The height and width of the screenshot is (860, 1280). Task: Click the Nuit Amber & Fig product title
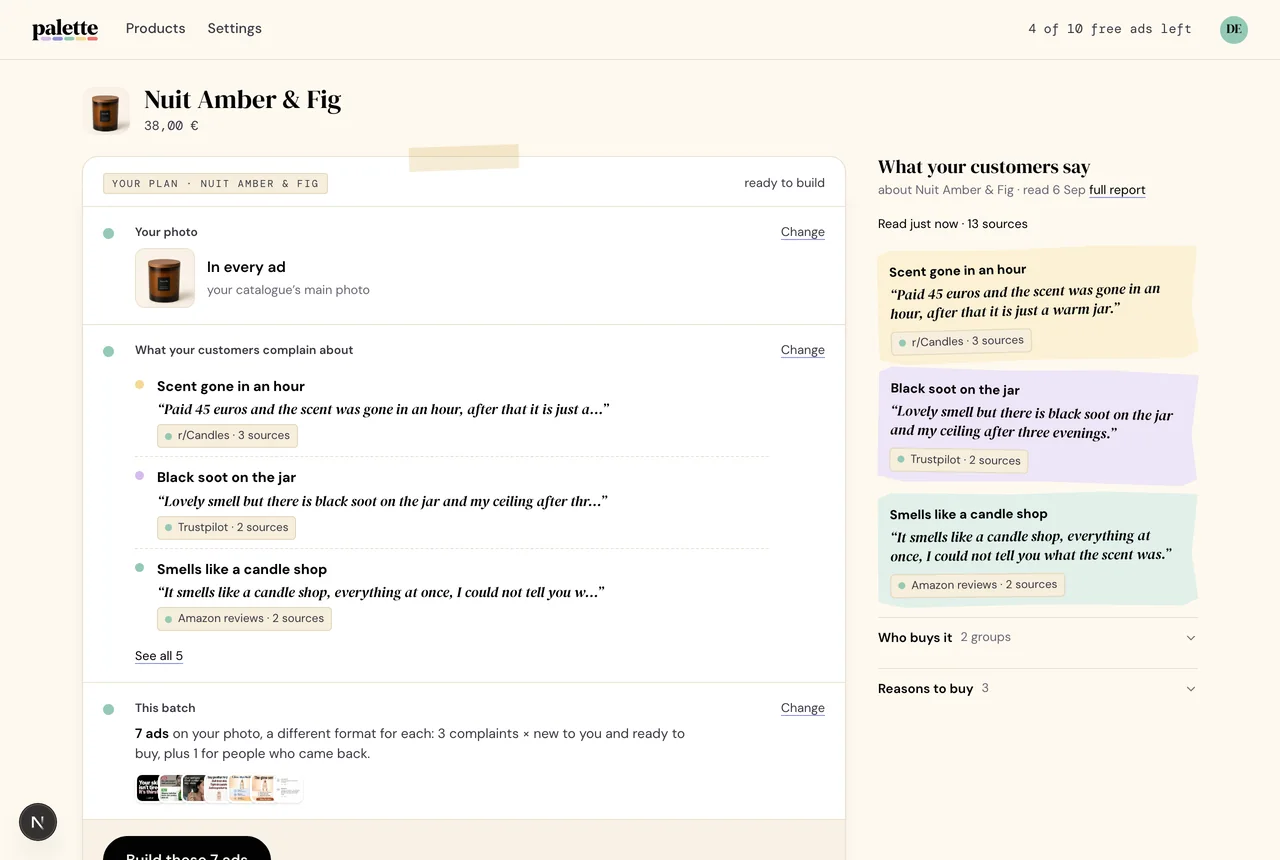coord(243,100)
